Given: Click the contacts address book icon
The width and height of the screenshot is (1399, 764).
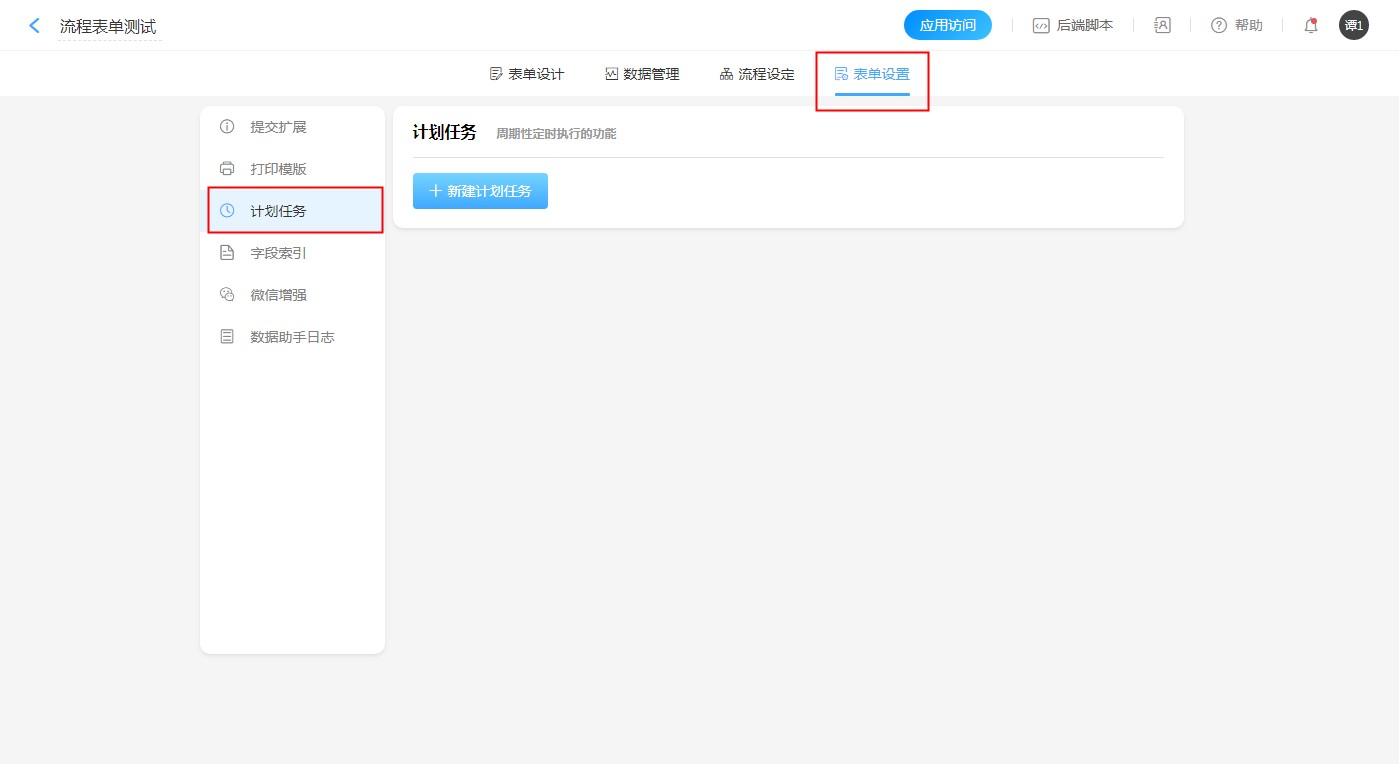Looking at the screenshot, I should tap(1162, 26).
